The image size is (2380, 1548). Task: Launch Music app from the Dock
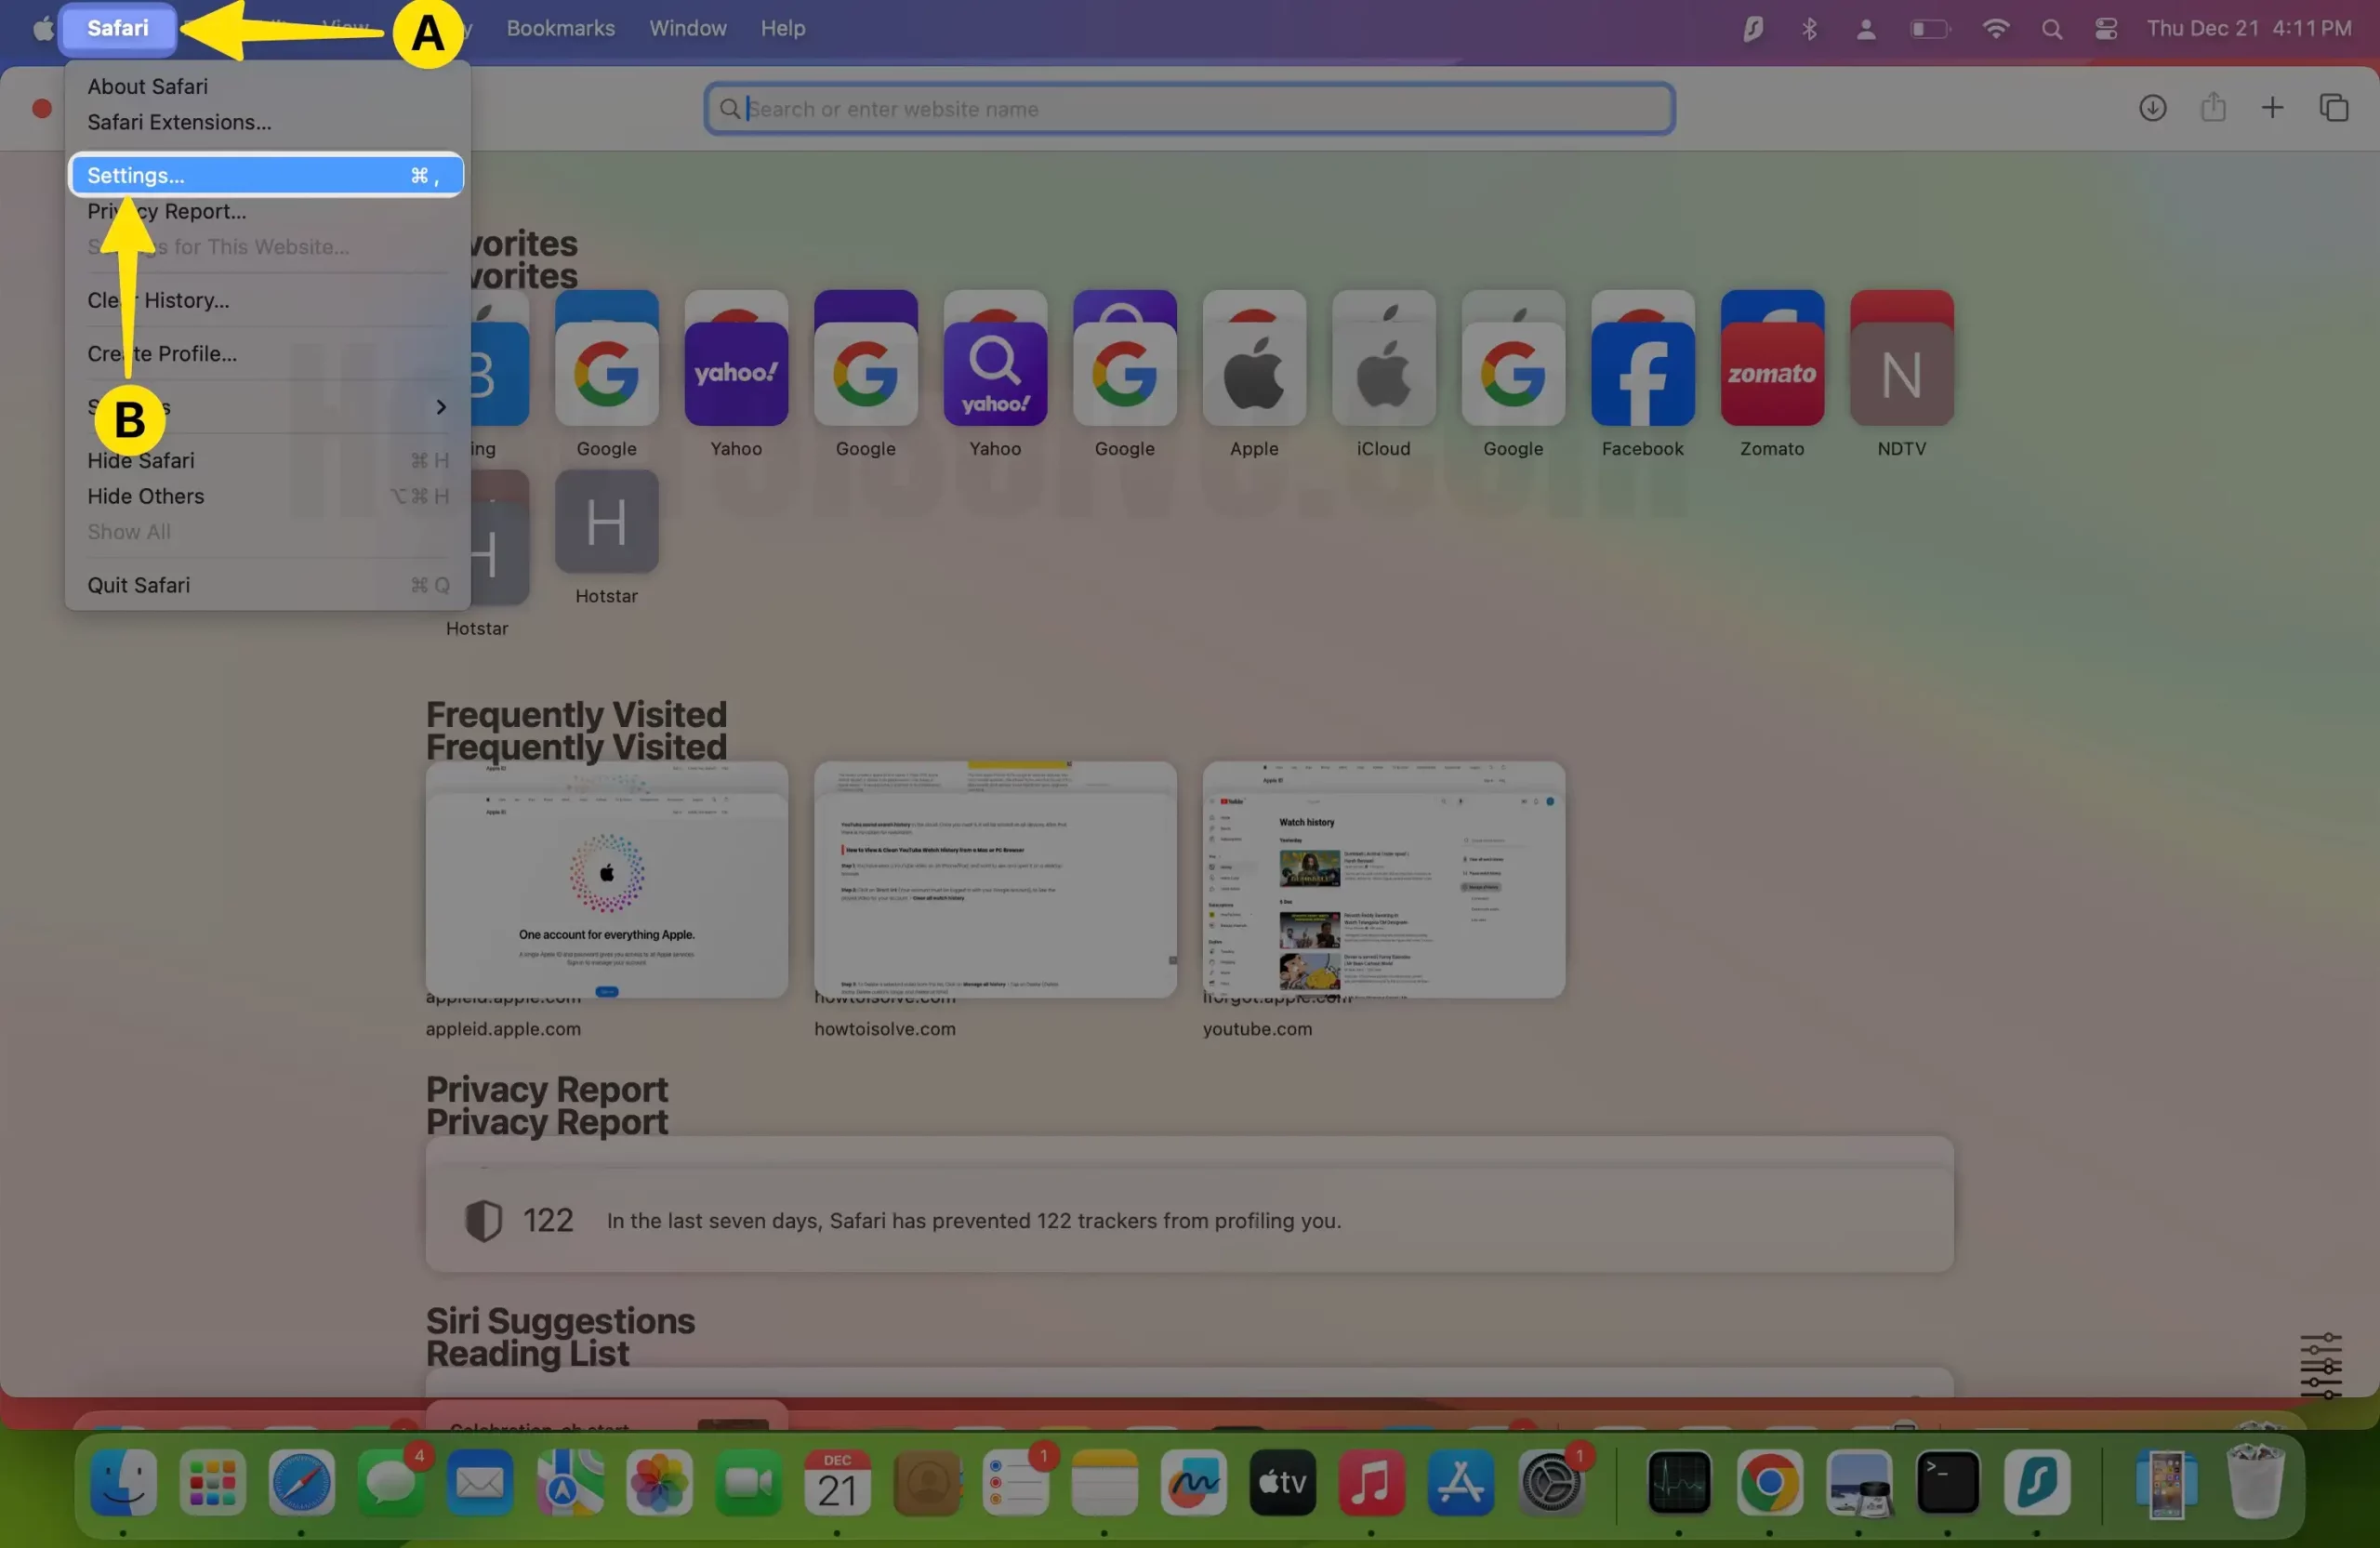click(1371, 1482)
